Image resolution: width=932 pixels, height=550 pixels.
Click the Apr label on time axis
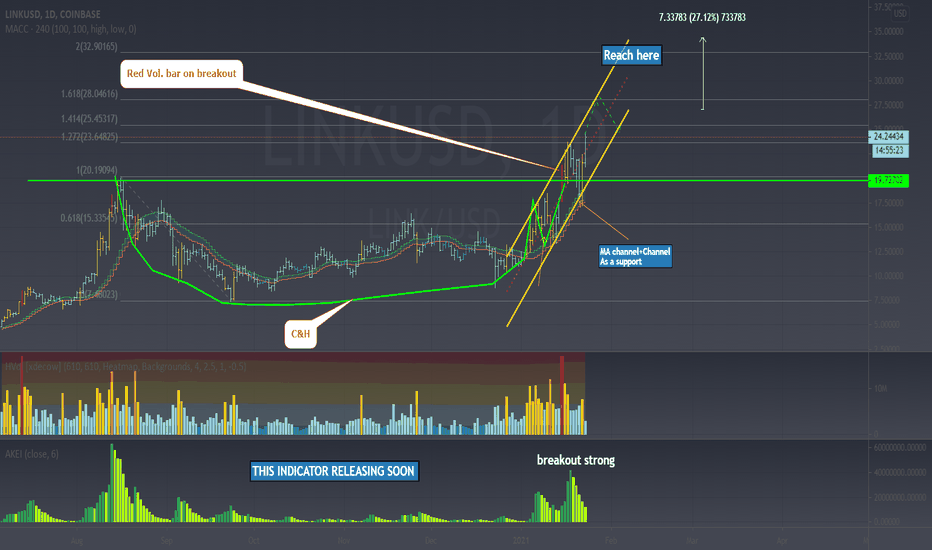(782, 540)
